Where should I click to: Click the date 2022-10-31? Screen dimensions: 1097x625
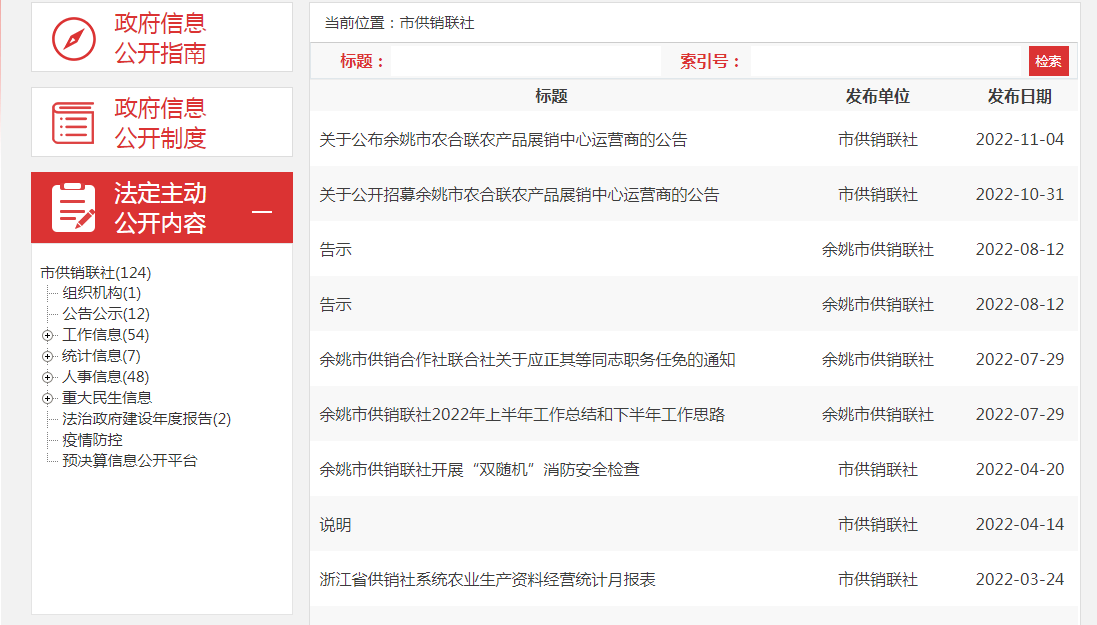(x=1019, y=195)
